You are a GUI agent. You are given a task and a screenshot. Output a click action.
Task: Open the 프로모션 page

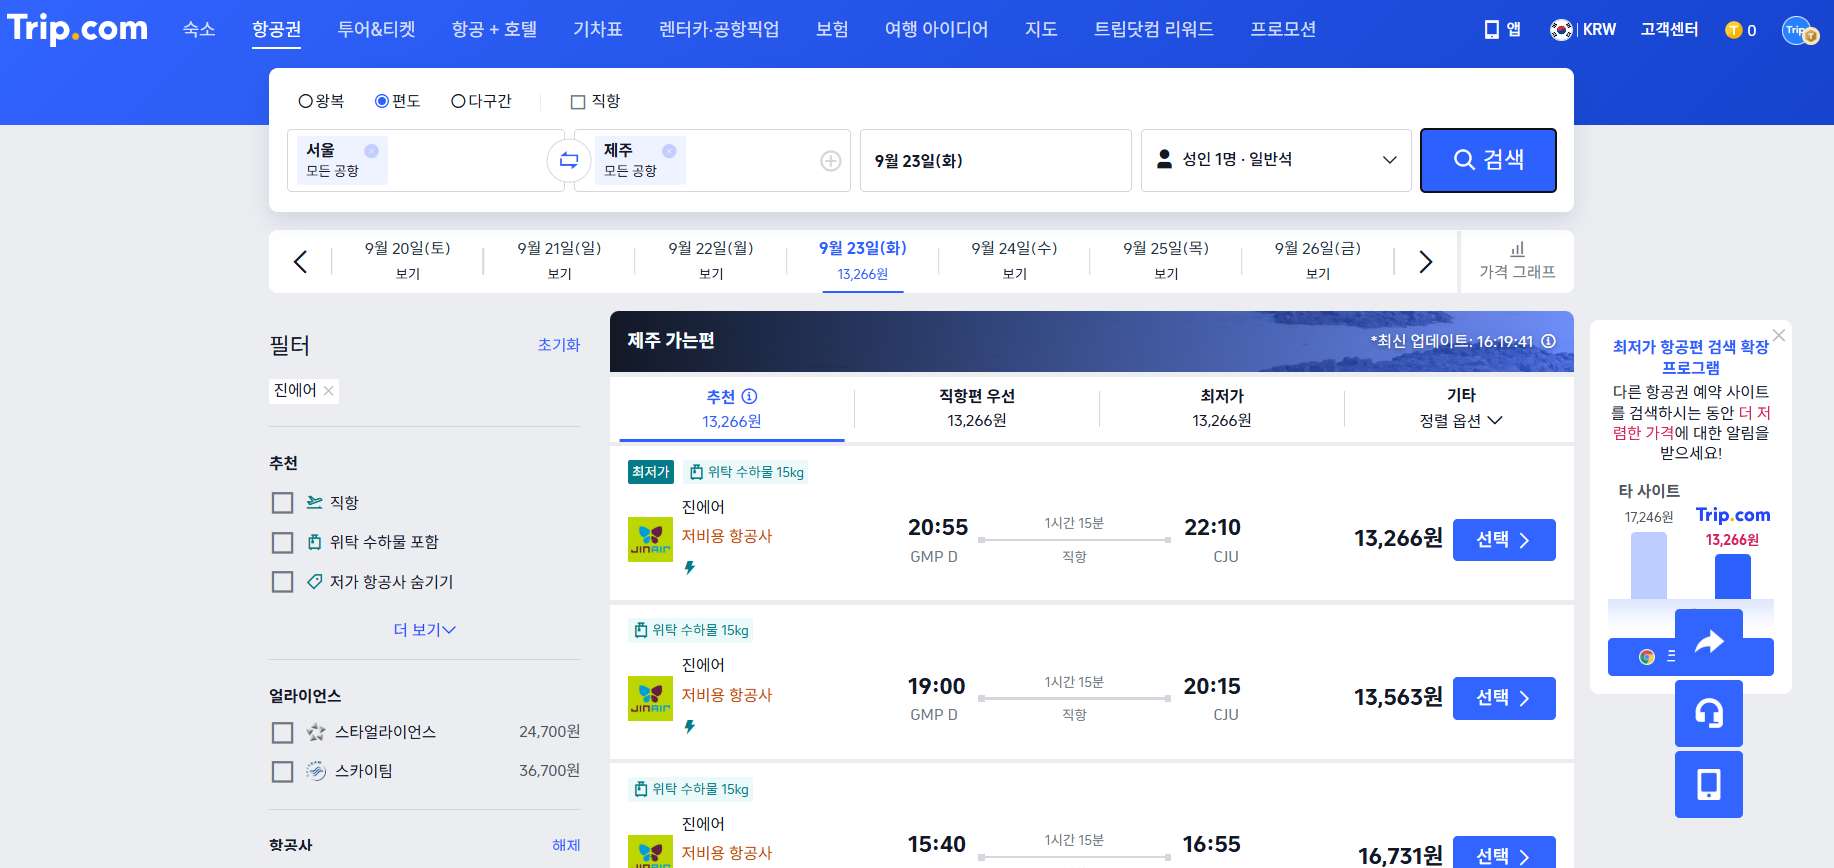pos(1283,30)
